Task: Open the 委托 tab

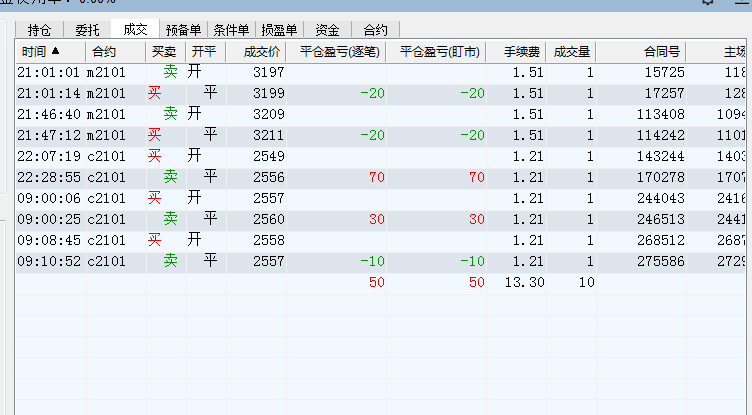Action: pyautogui.click(x=87, y=30)
